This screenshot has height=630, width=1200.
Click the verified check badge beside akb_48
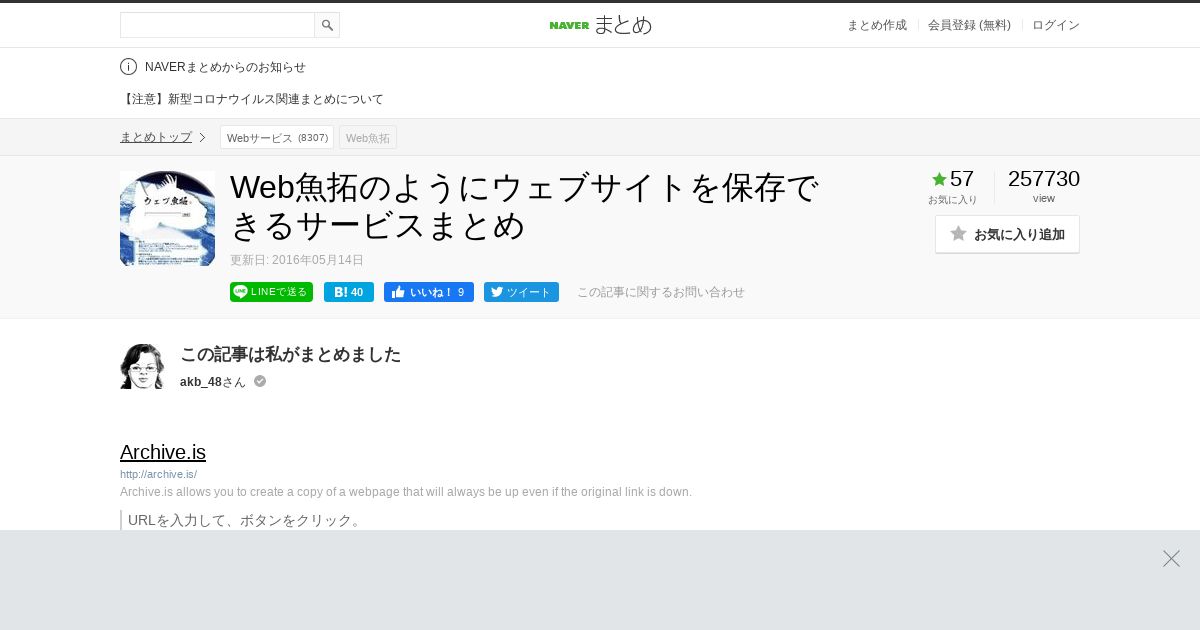click(260, 381)
